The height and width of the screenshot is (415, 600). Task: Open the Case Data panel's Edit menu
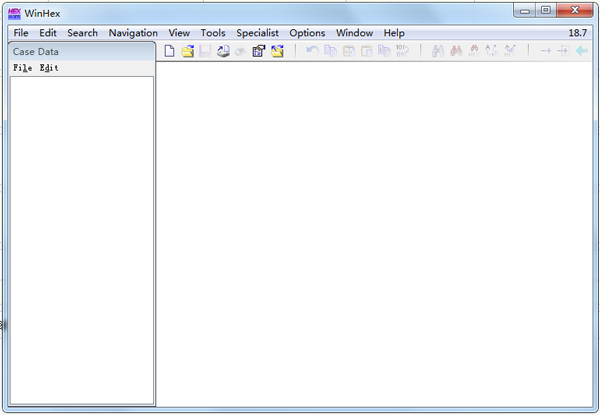[49, 68]
